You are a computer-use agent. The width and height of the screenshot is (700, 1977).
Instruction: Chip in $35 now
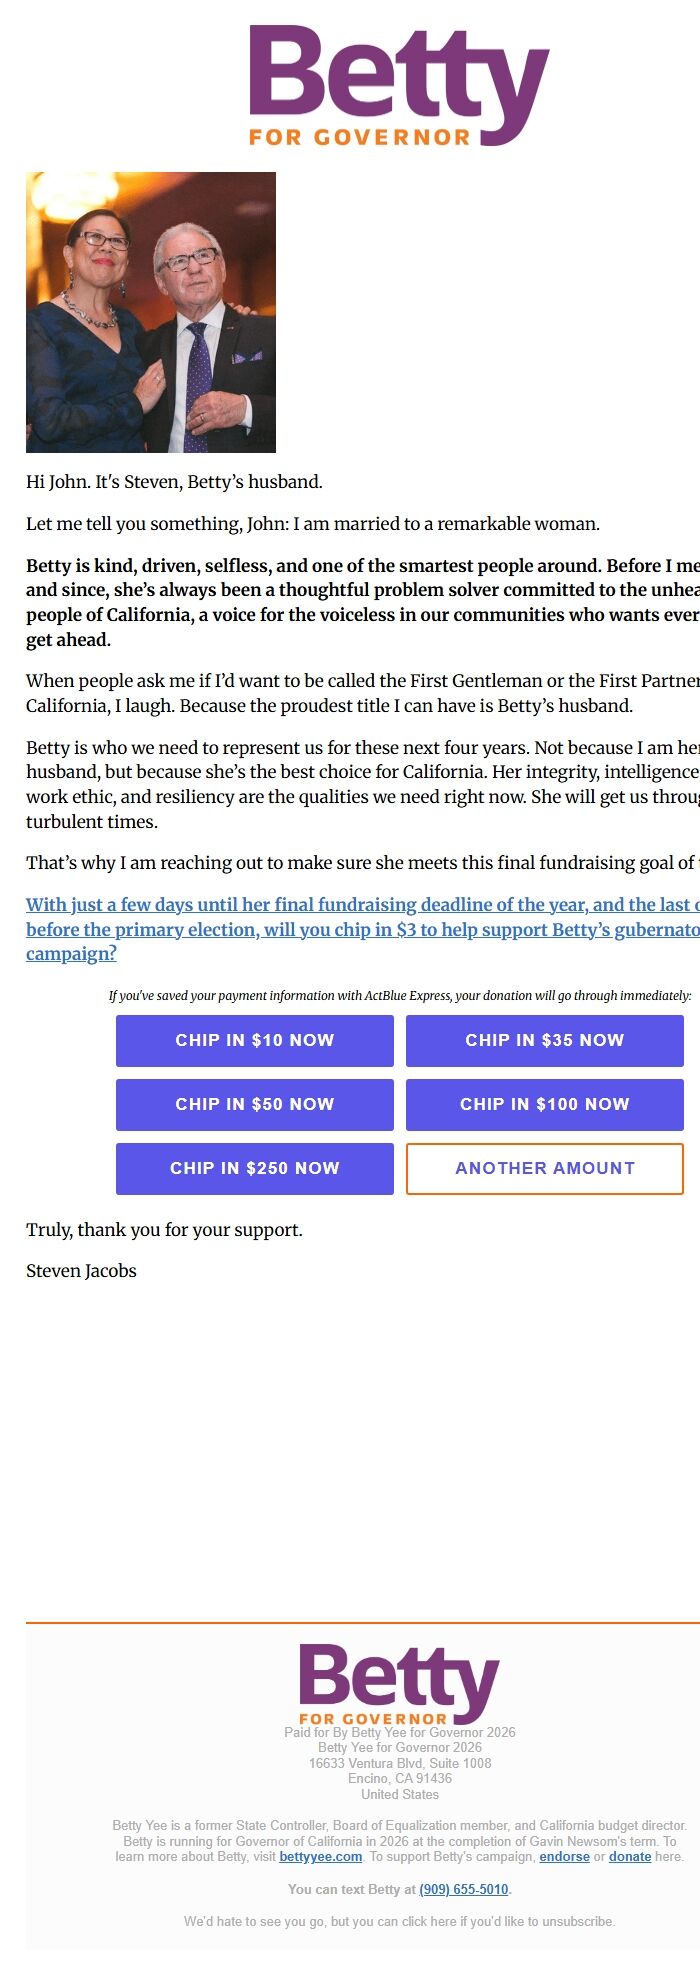(544, 1040)
